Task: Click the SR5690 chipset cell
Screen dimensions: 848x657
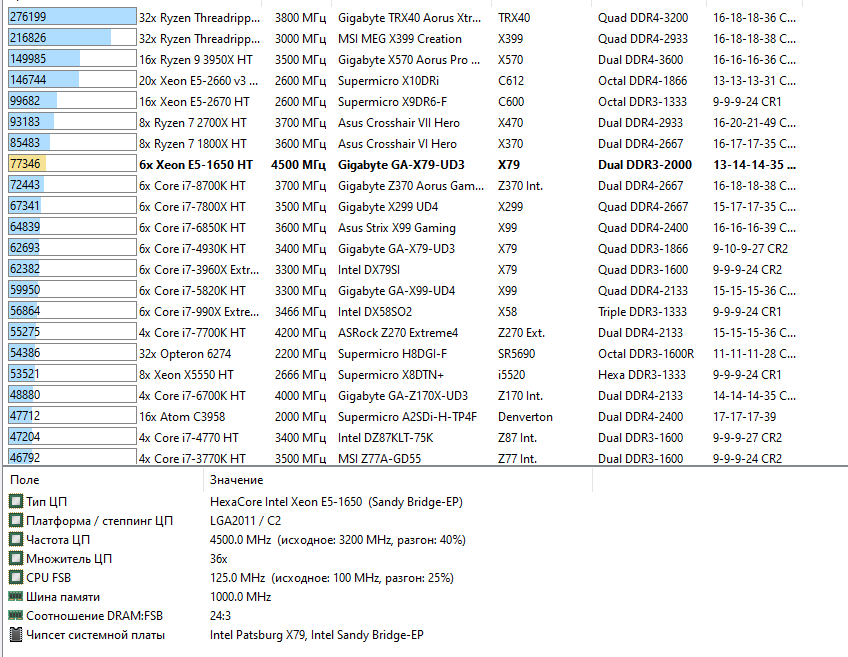Action: point(516,354)
